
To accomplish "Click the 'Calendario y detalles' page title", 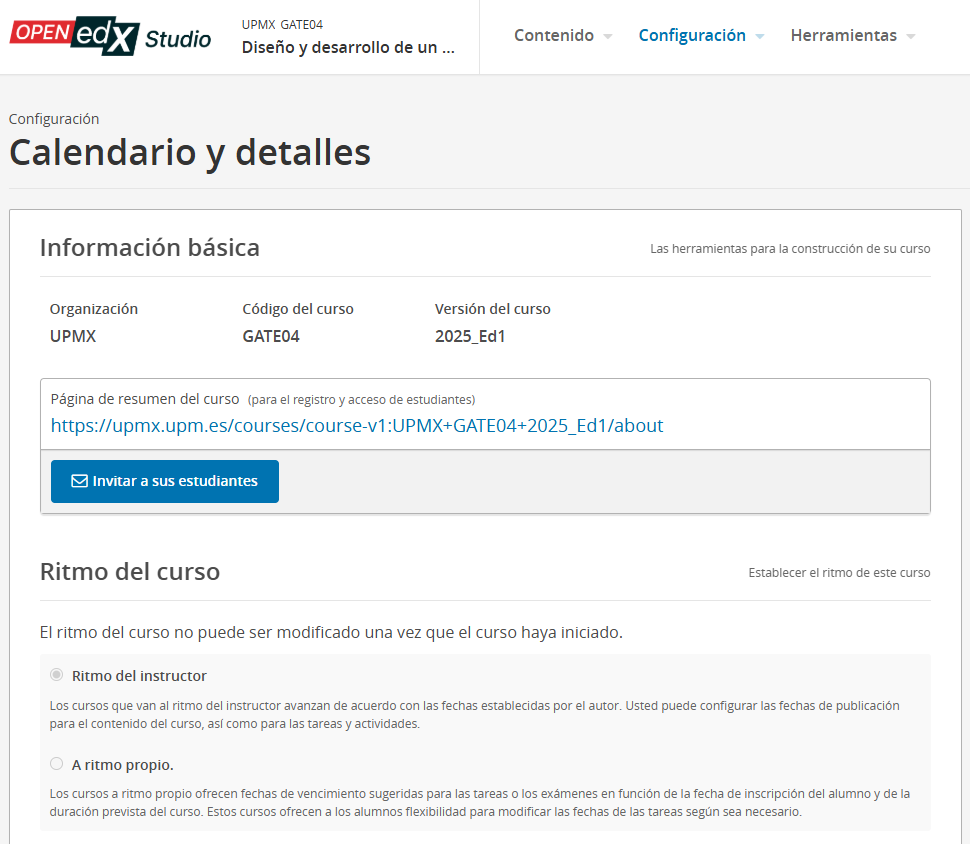I will (190, 152).
